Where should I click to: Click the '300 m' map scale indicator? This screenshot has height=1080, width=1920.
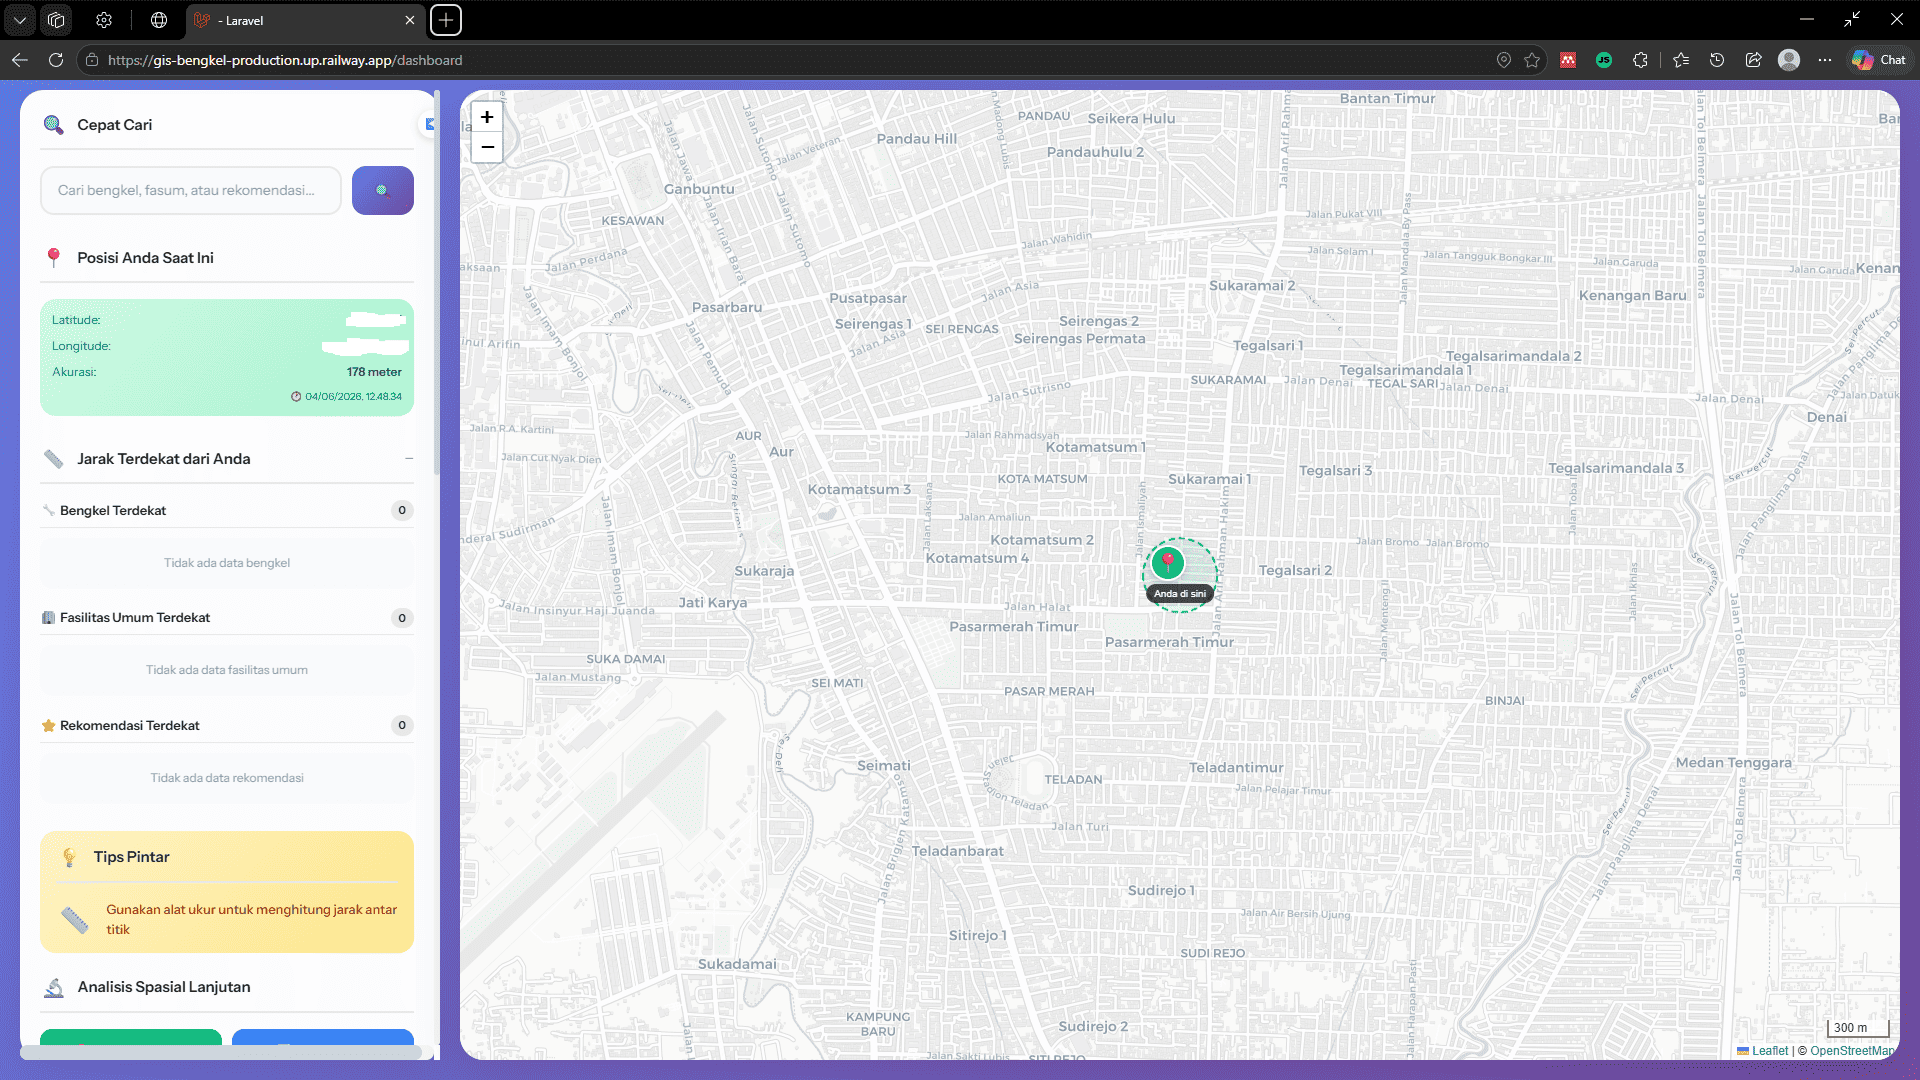point(1857,1028)
